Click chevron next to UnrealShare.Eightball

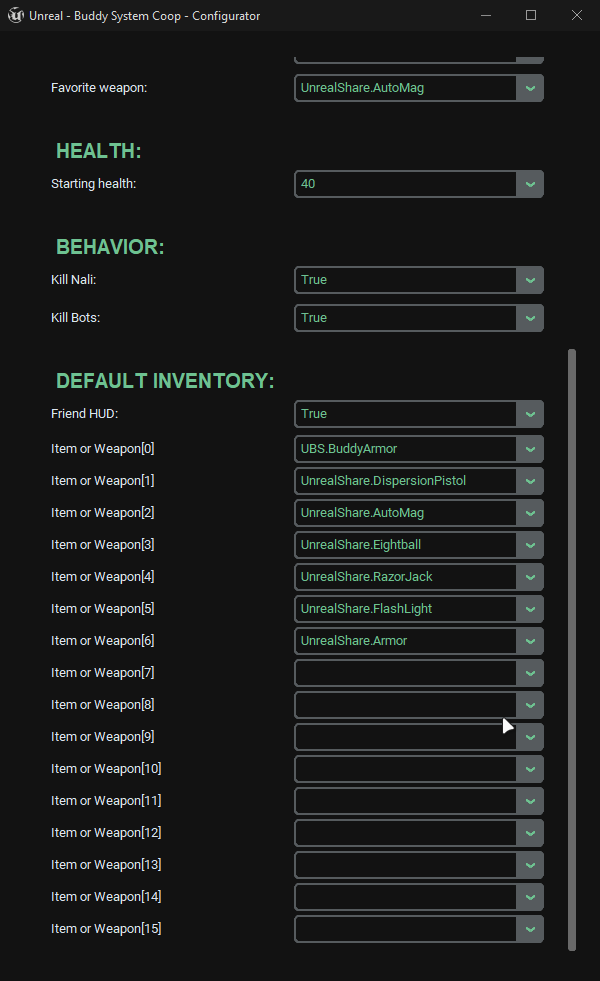530,545
